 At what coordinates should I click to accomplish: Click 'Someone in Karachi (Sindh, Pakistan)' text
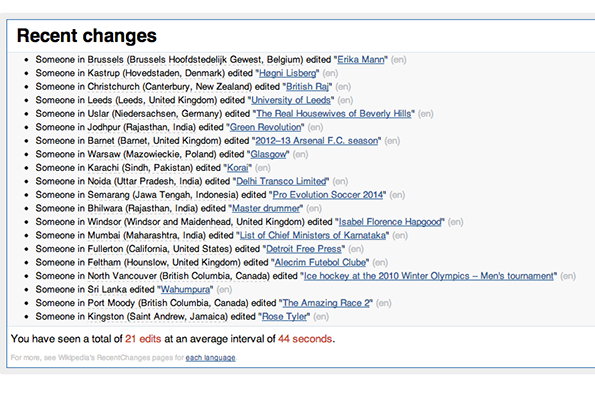(x=114, y=168)
